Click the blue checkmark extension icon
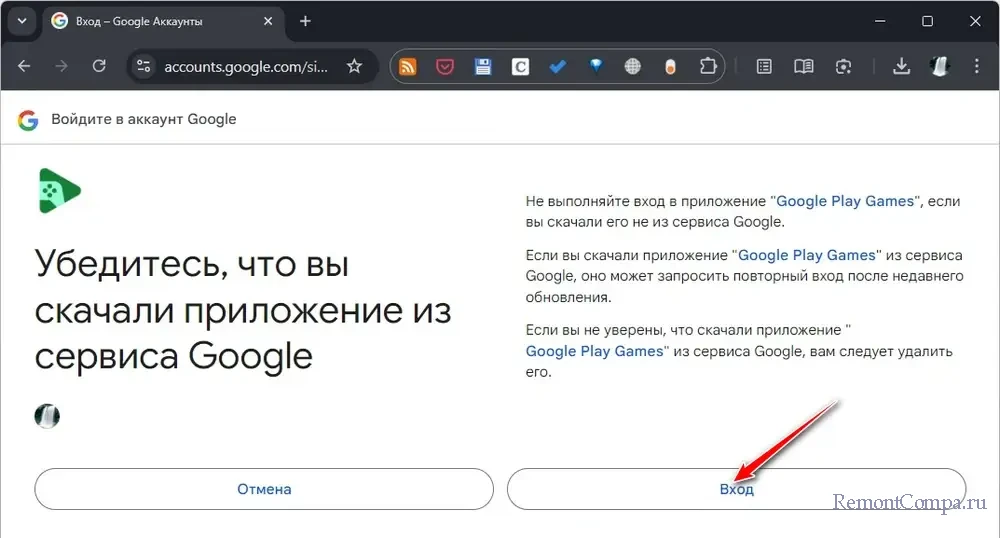This screenshot has width=1000, height=538. tap(558, 67)
